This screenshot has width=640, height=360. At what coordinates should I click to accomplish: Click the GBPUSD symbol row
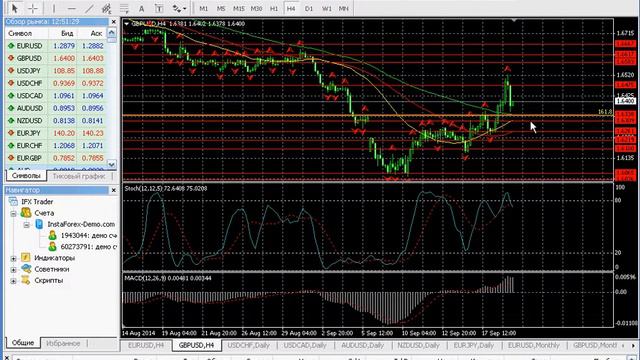[56, 58]
